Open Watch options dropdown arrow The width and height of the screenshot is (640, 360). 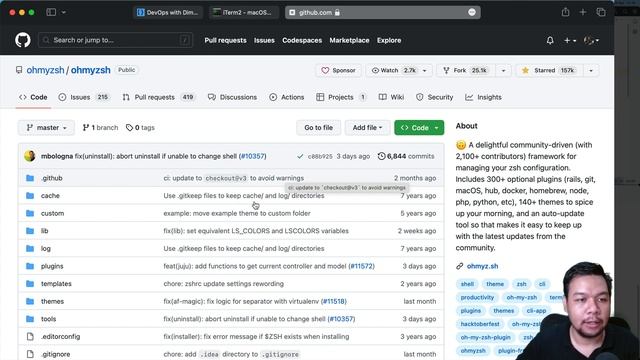424,70
